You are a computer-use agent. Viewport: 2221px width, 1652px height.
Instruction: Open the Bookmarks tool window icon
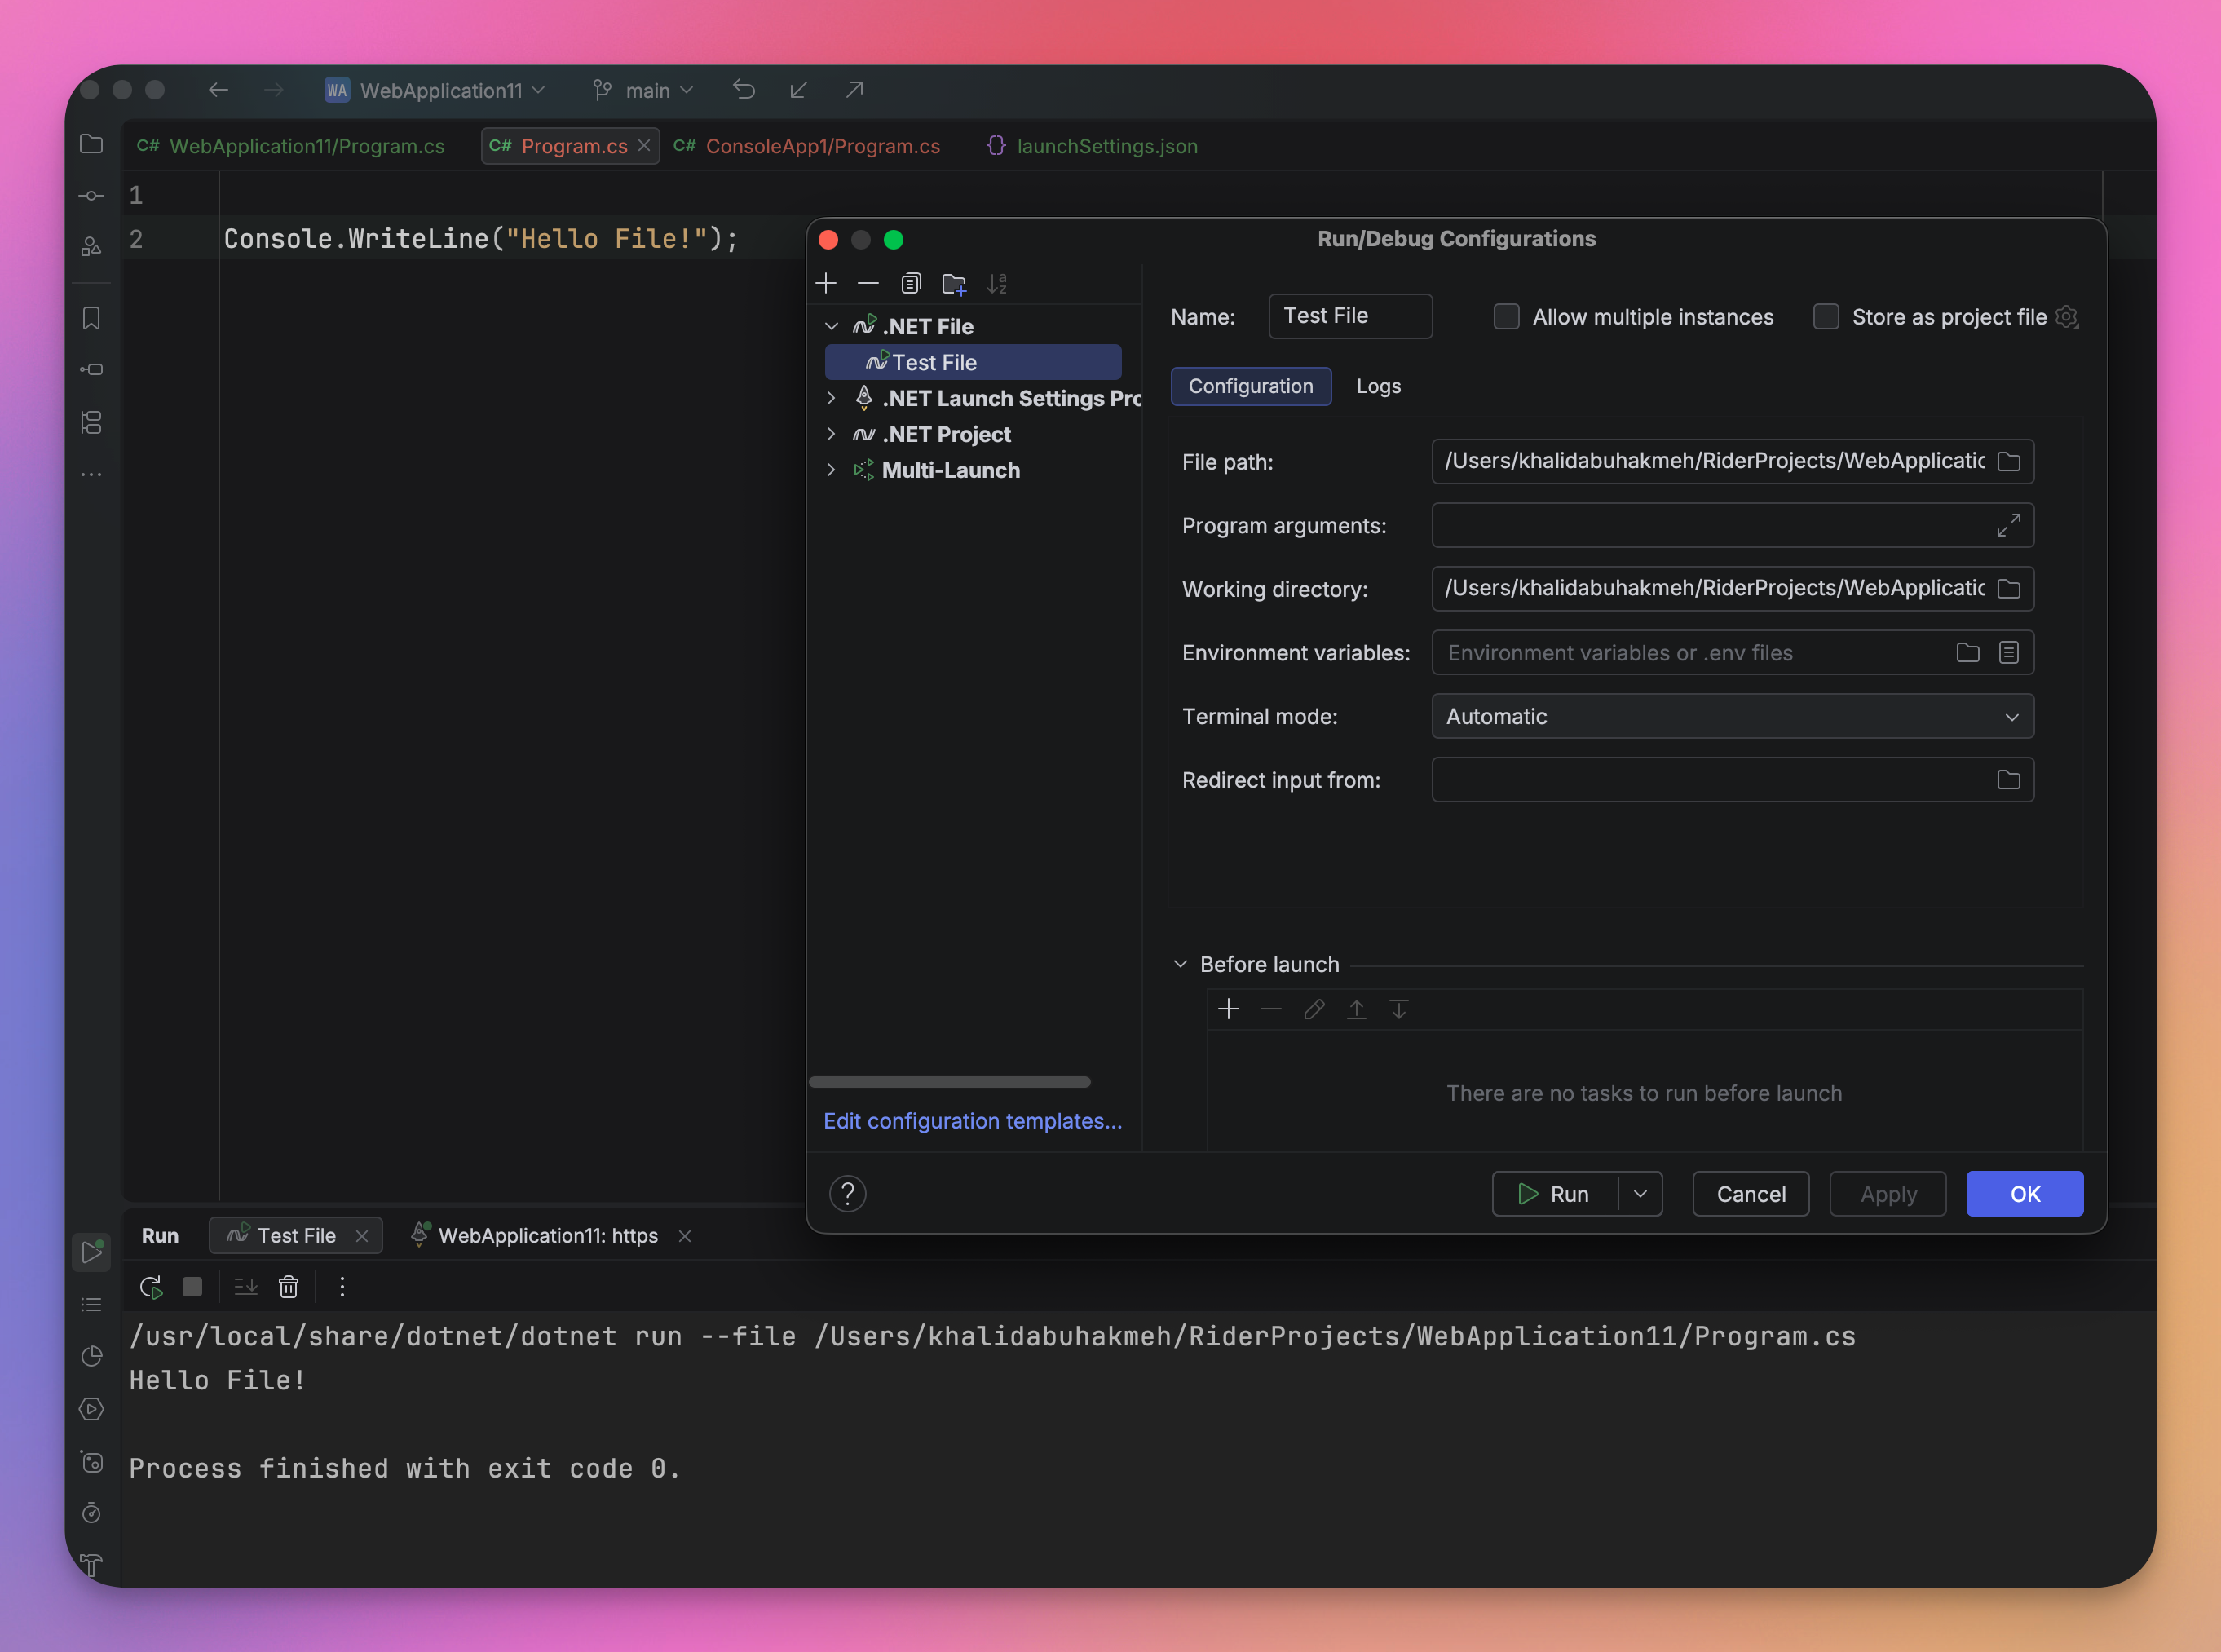tap(91, 318)
